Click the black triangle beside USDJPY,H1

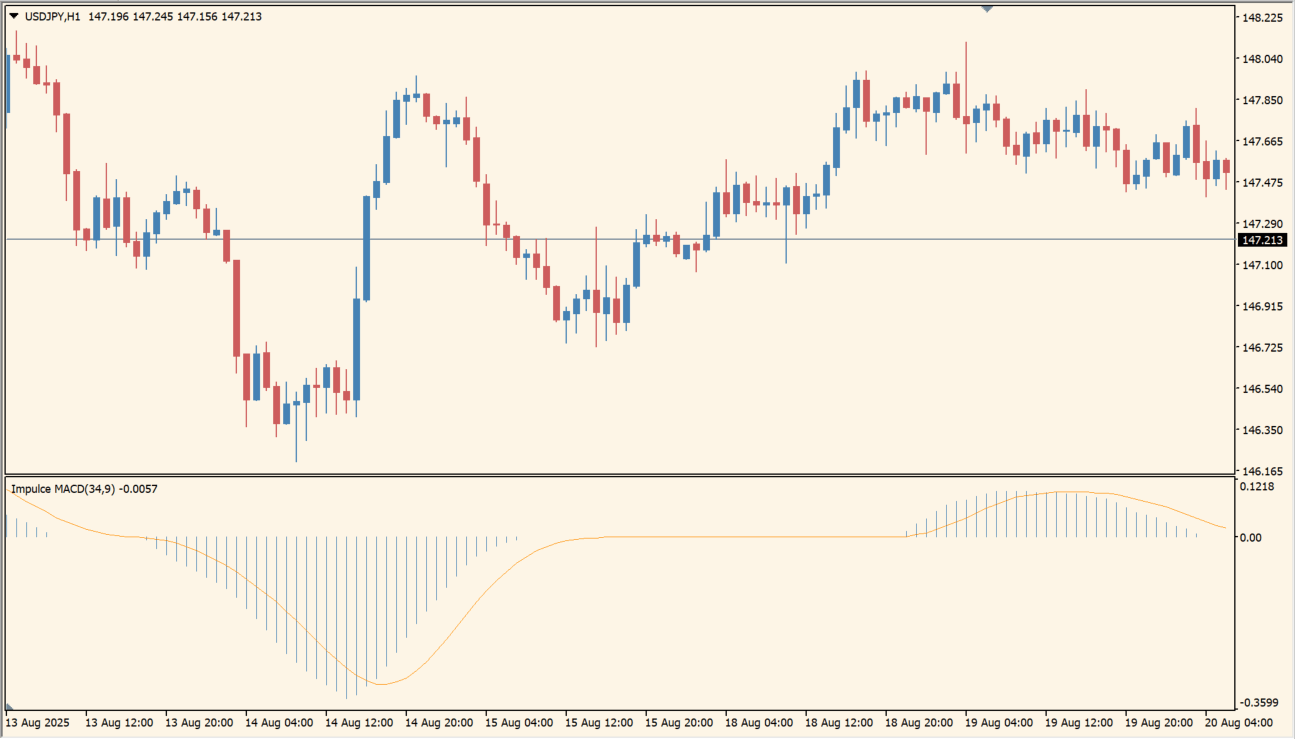click(x=14, y=16)
